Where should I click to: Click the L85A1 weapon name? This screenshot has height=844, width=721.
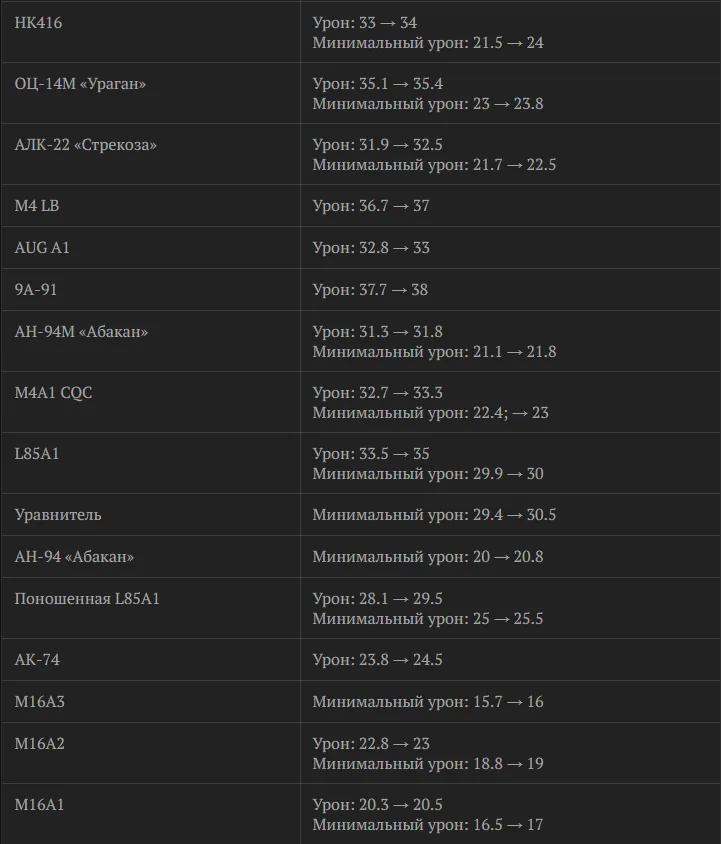[x=37, y=454]
